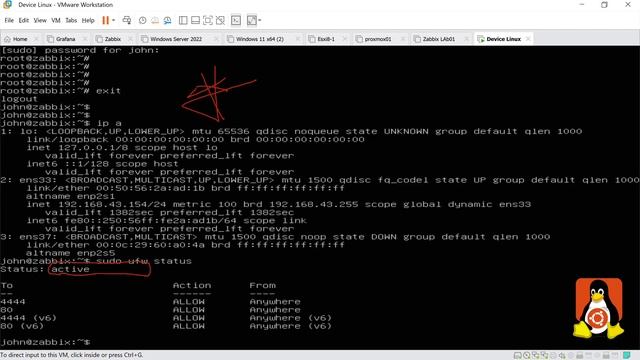Open the Help menu

(88, 20)
